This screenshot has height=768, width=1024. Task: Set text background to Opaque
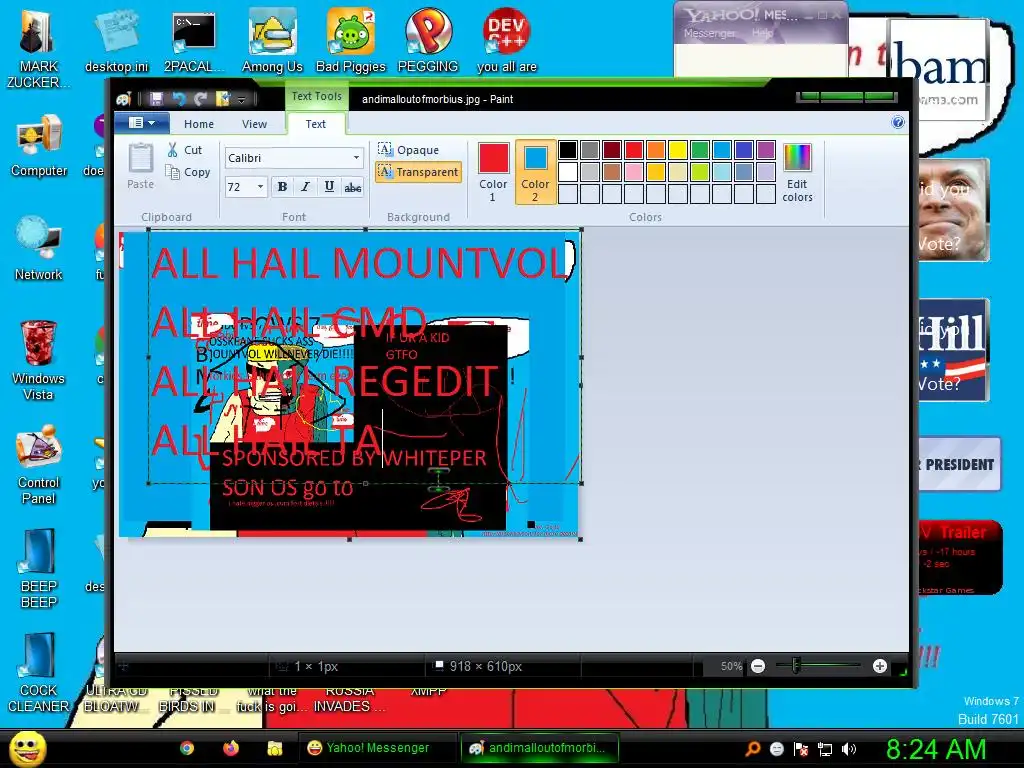pos(409,150)
